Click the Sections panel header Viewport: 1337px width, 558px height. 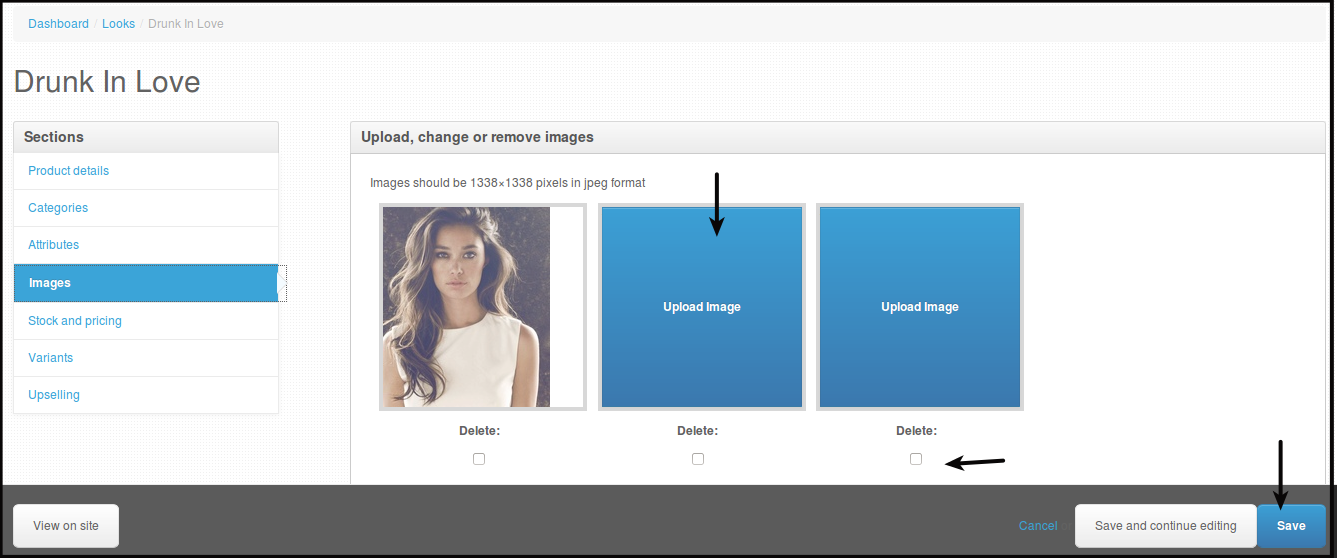[146, 137]
